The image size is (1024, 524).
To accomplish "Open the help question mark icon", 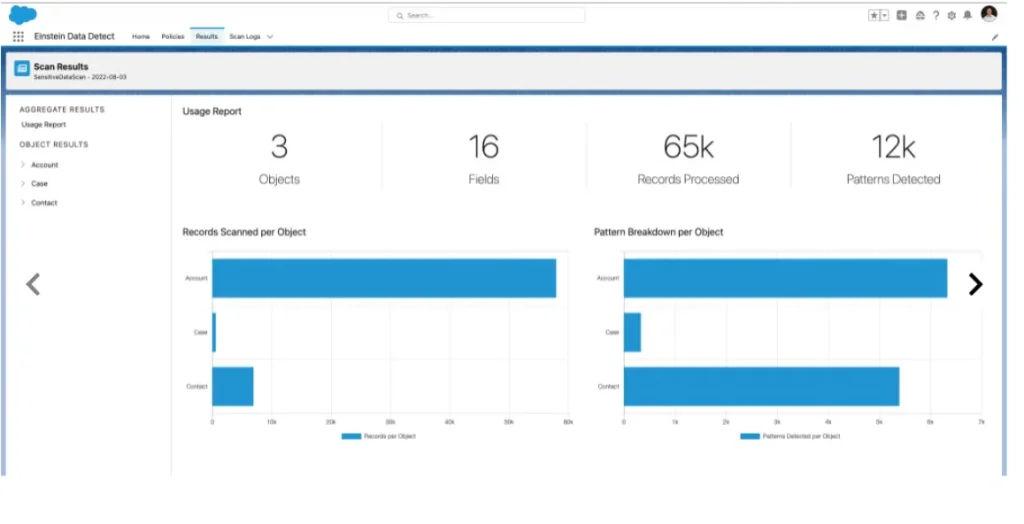I will pyautogui.click(x=936, y=16).
